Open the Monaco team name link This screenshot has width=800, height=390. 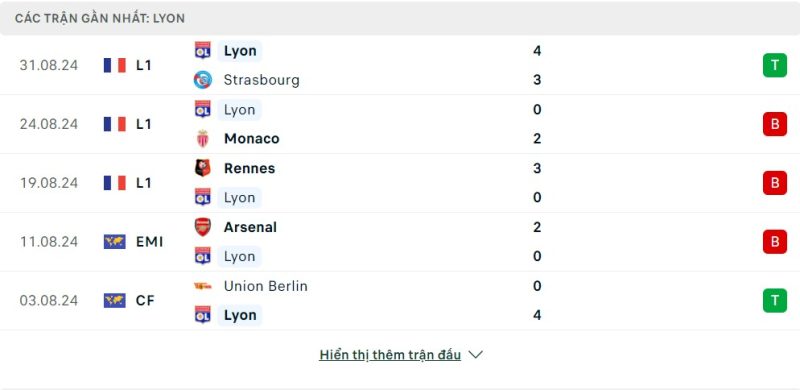[x=252, y=139]
